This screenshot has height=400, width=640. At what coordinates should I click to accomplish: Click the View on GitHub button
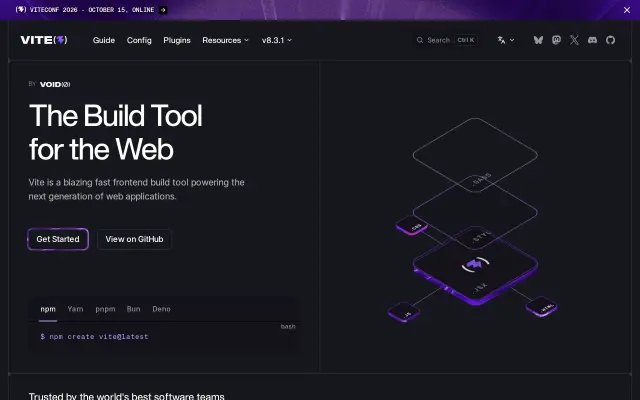[134, 239]
